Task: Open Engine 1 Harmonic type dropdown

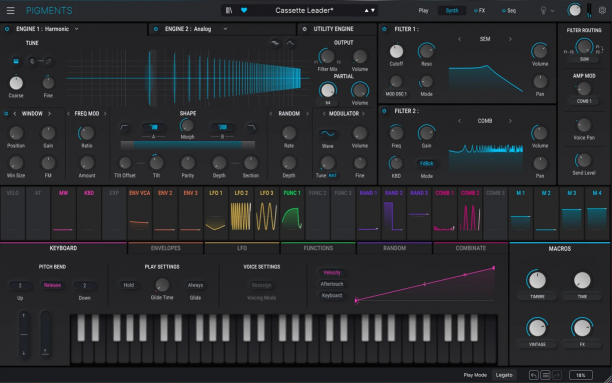Action: [x=76, y=29]
